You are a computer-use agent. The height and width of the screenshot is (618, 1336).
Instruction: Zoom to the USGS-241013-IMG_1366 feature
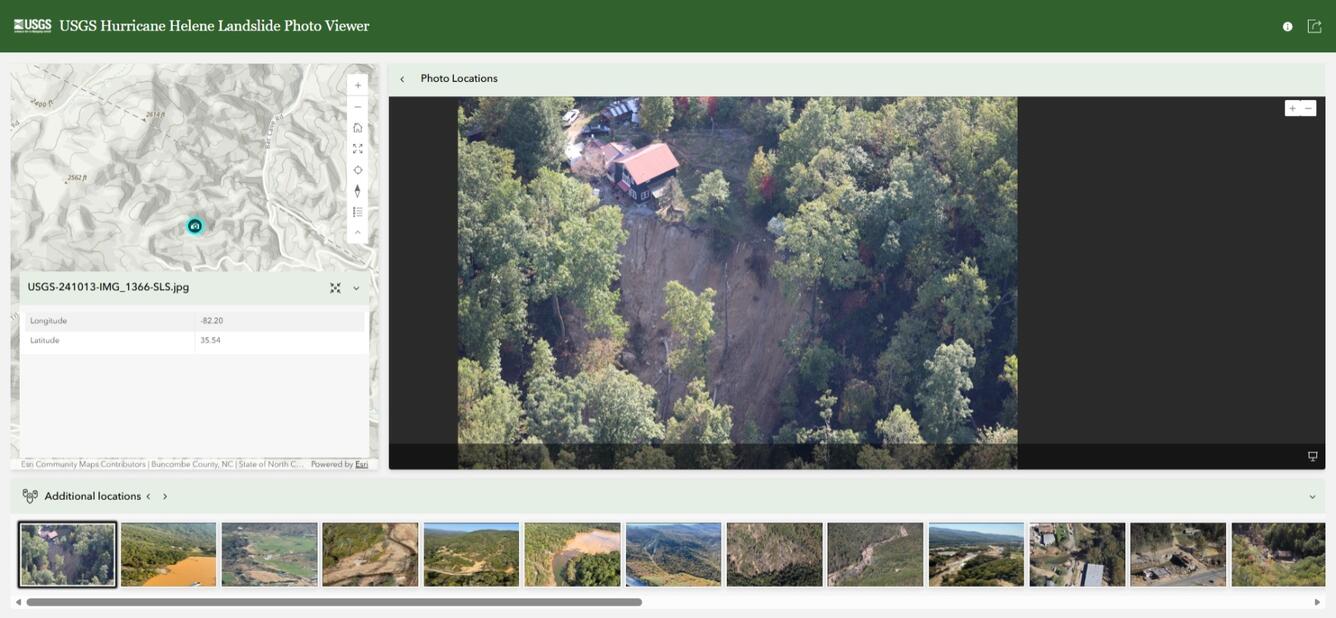pos(335,288)
